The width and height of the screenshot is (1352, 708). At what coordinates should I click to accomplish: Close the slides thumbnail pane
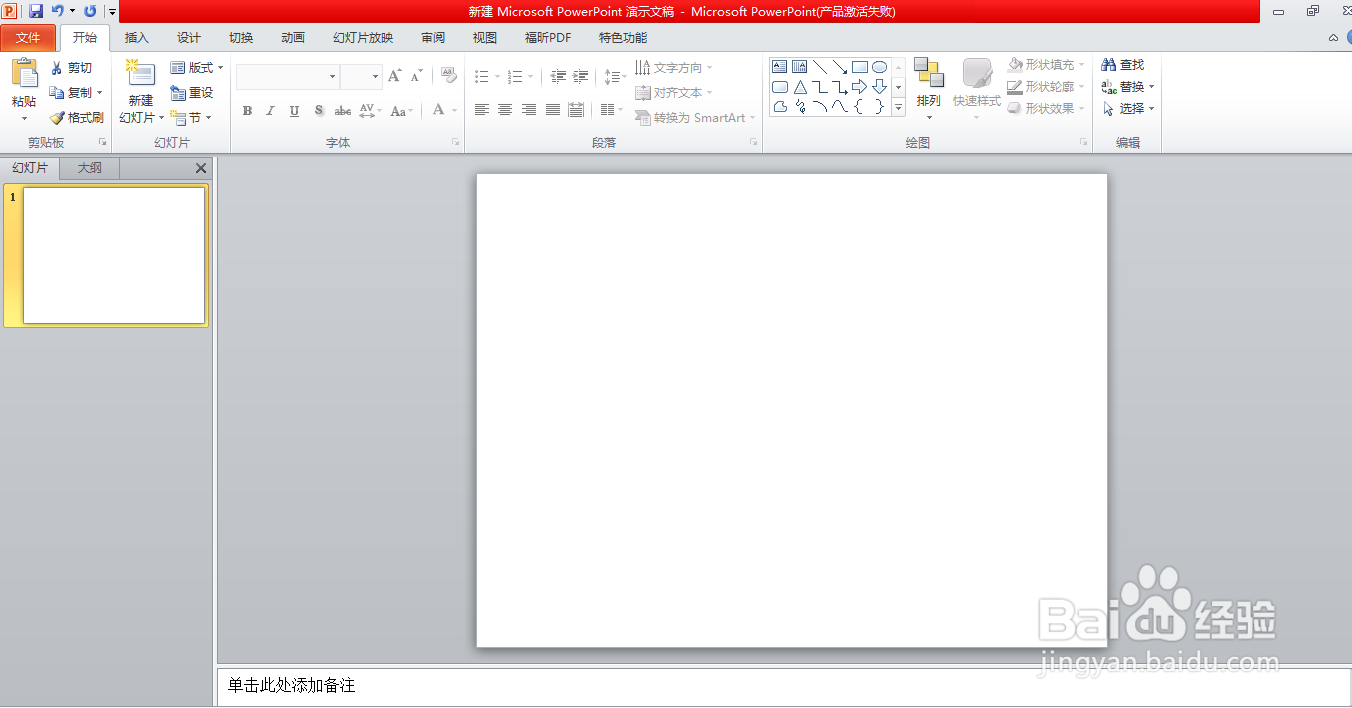click(201, 168)
